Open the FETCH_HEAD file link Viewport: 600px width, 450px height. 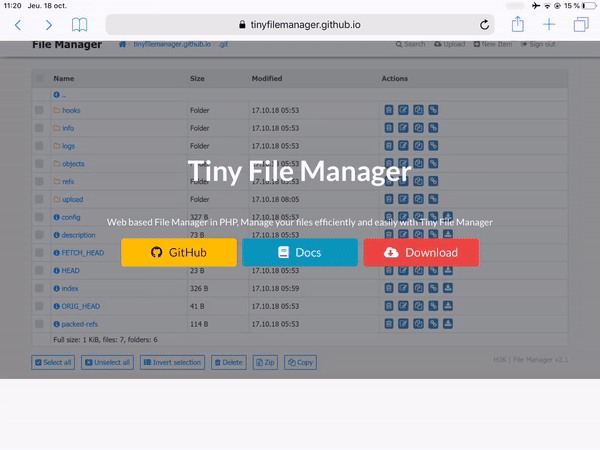[83, 253]
